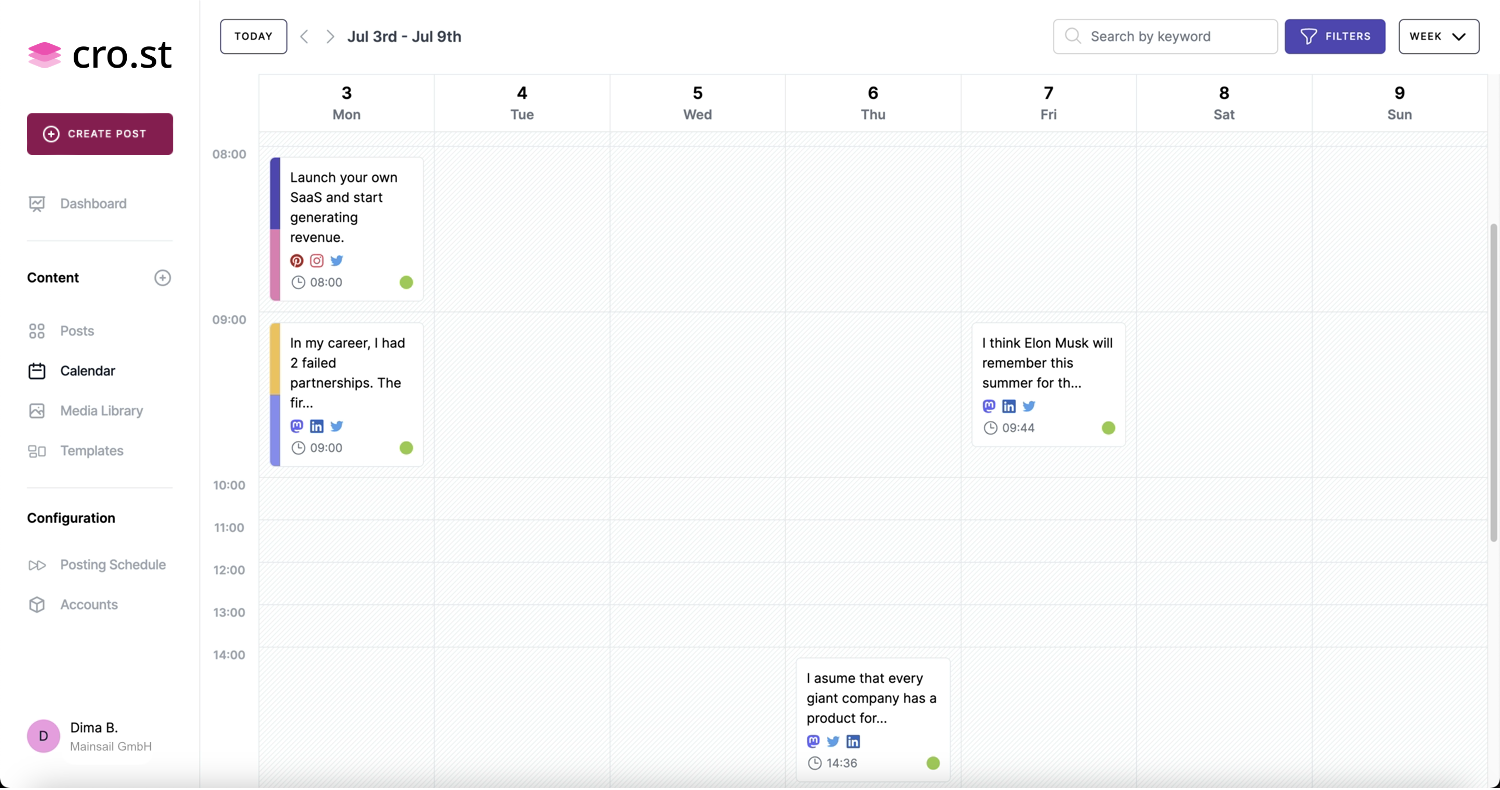Click the Pinterest icon on SaaS post
This screenshot has width=1500, height=790.
point(297,261)
